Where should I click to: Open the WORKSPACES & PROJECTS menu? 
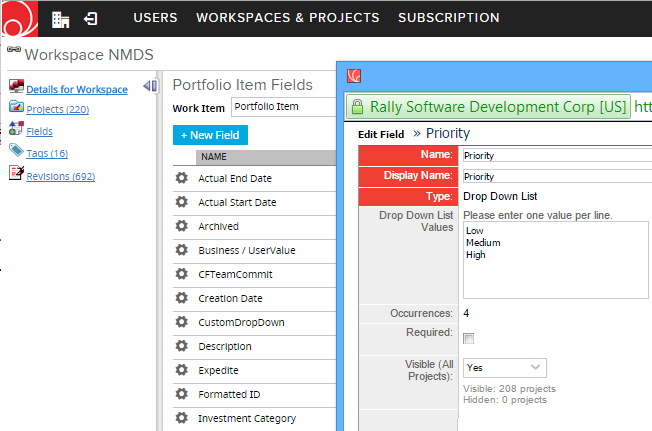click(288, 18)
